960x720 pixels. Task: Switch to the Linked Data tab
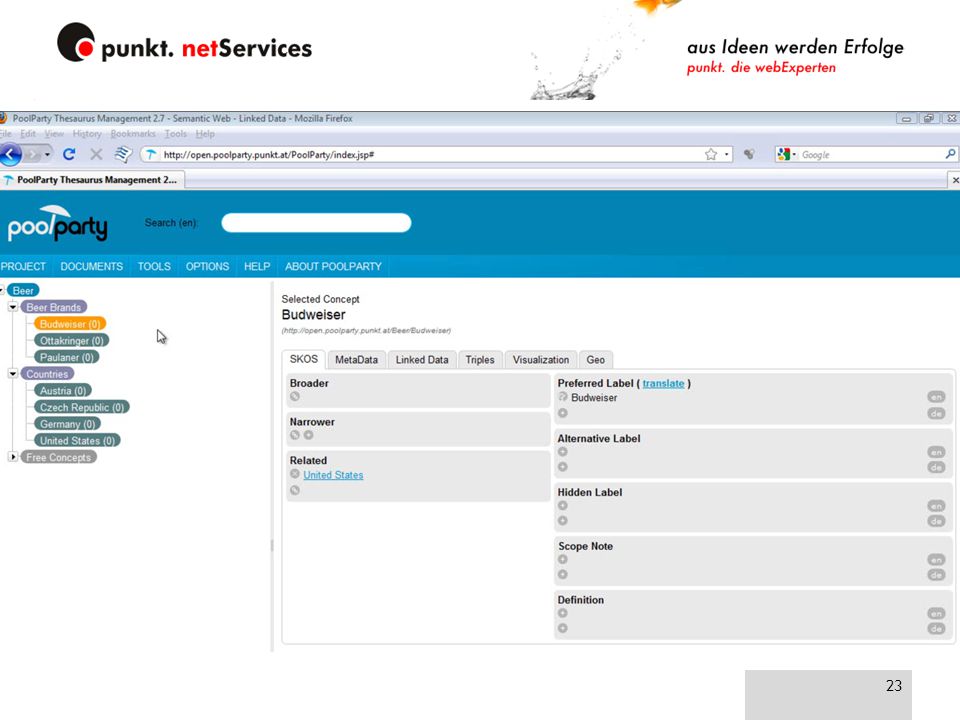click(422, 360)
